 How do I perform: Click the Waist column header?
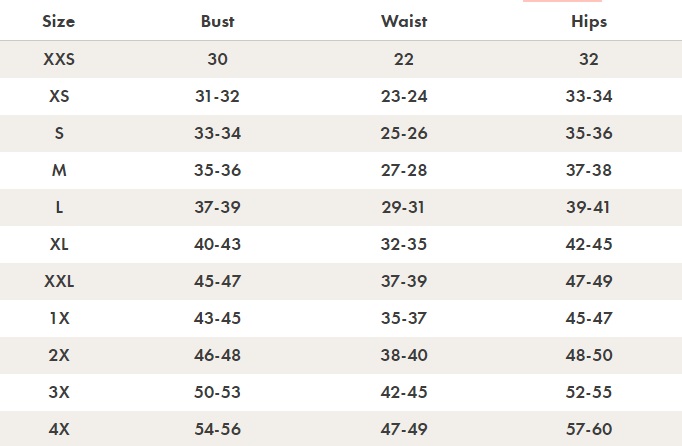tap(404, 21)
